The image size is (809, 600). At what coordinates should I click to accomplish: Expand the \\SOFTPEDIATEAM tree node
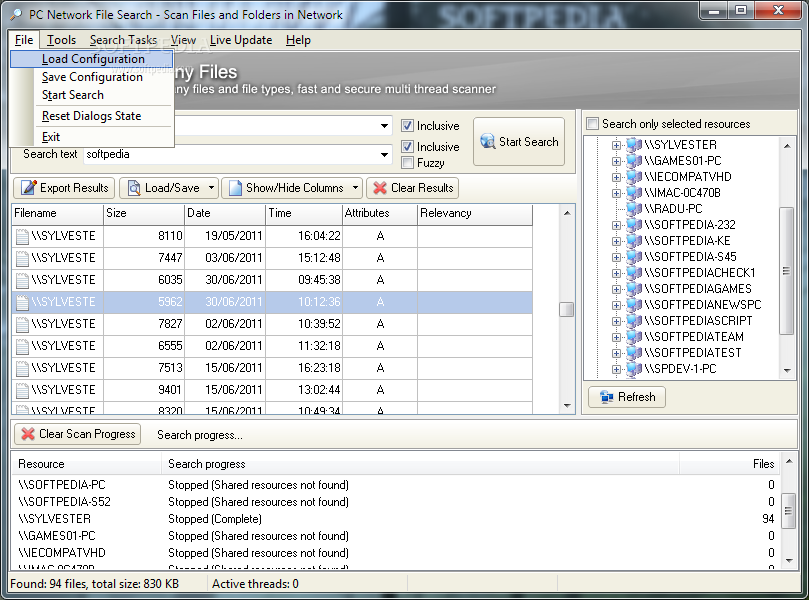tap(616, 337)
